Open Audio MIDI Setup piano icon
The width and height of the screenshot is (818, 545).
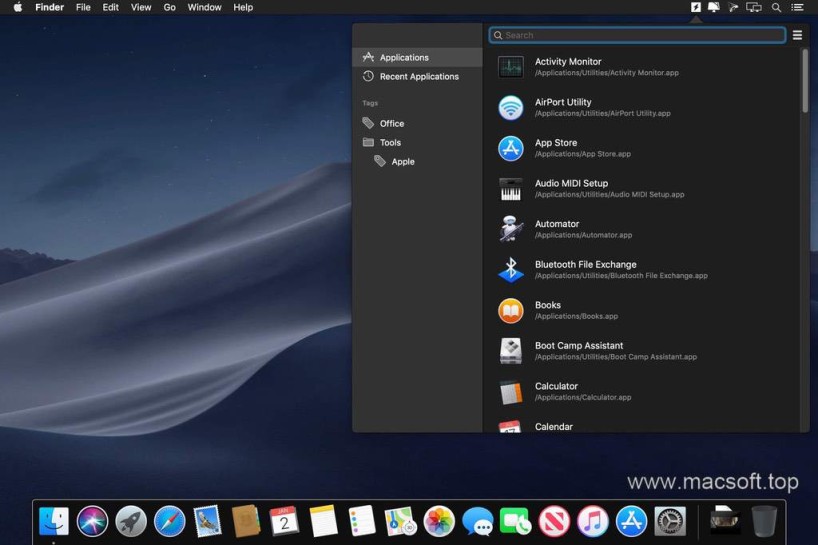tap(511, 189)
